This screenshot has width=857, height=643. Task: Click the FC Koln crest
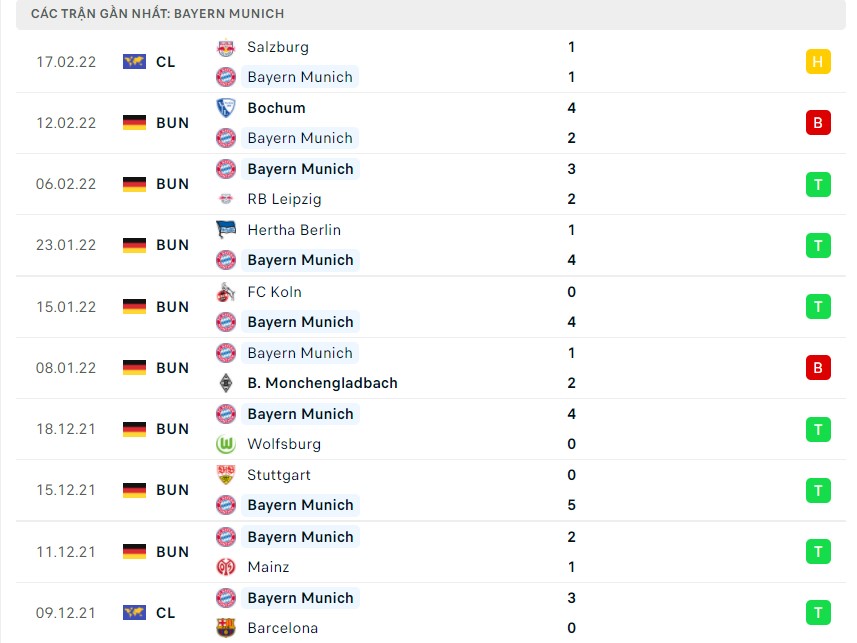(226, 292)
